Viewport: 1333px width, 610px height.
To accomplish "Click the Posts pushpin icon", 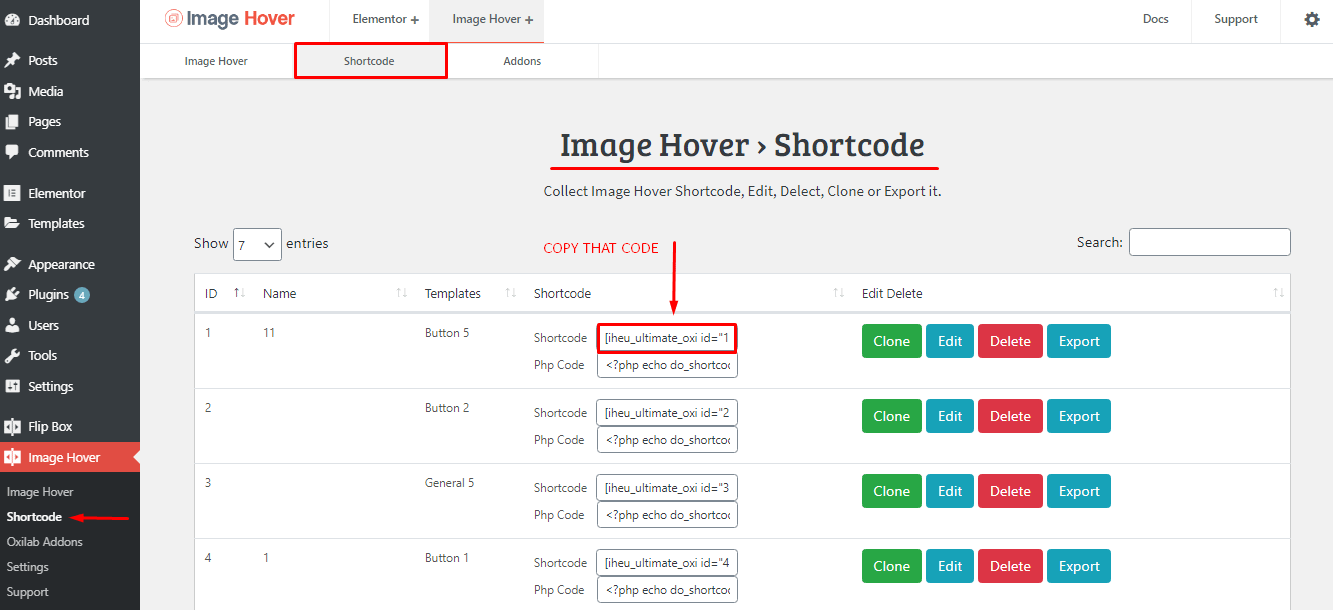I will click(x=12, y=60).
